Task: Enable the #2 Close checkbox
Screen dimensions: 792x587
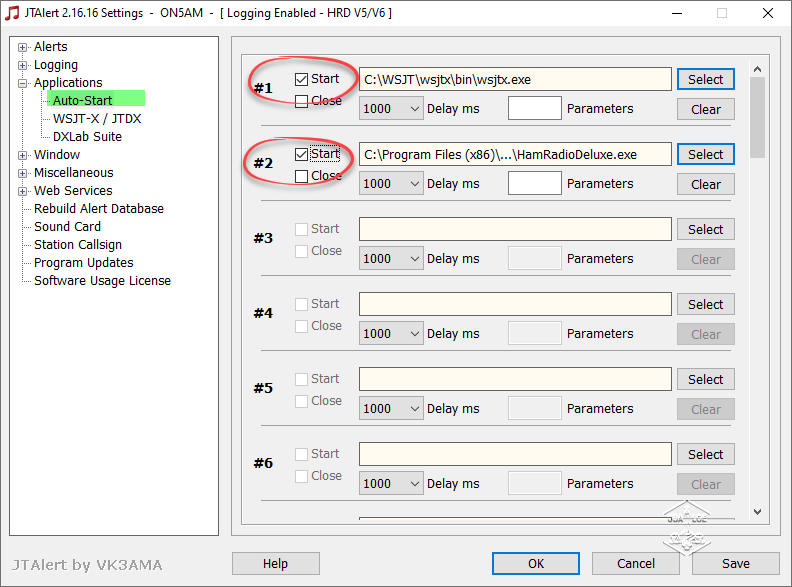Action: click(x=302, y=176)
